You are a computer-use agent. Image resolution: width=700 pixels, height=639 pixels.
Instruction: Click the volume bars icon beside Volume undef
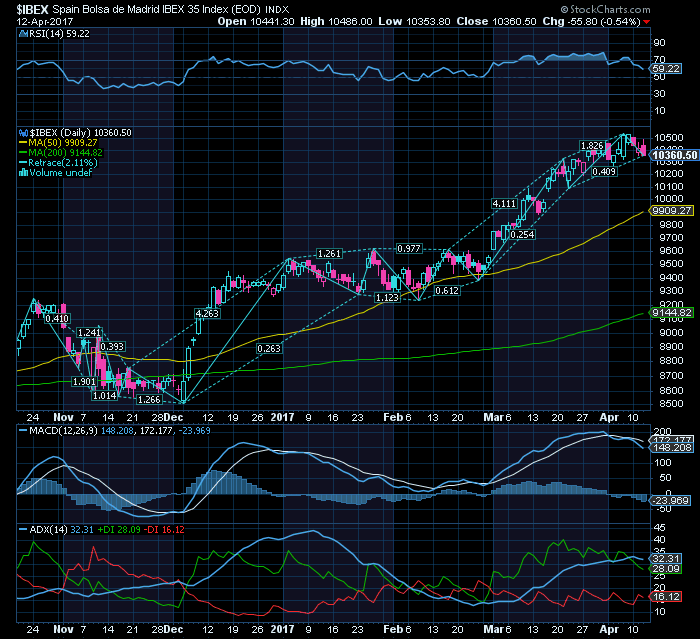[24, 172]
